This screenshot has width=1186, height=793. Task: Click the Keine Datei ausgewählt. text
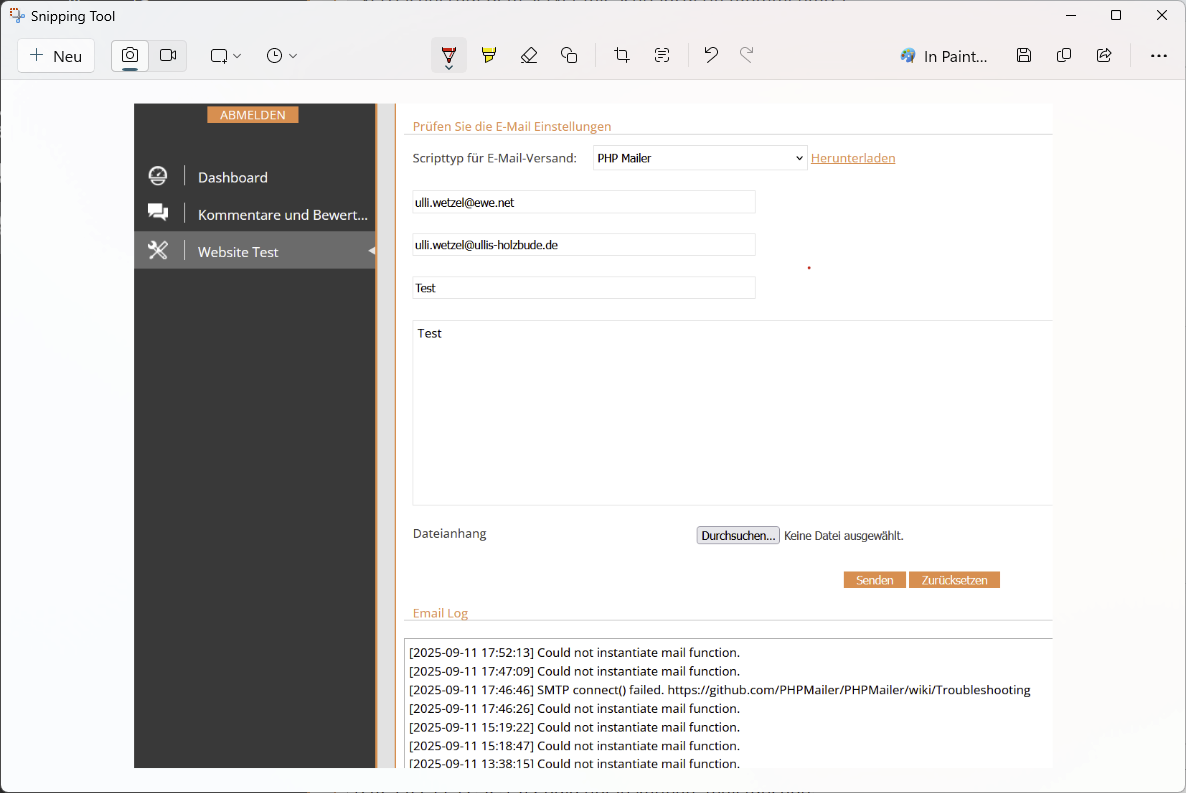pyautogui.click(x=843, y=536)
